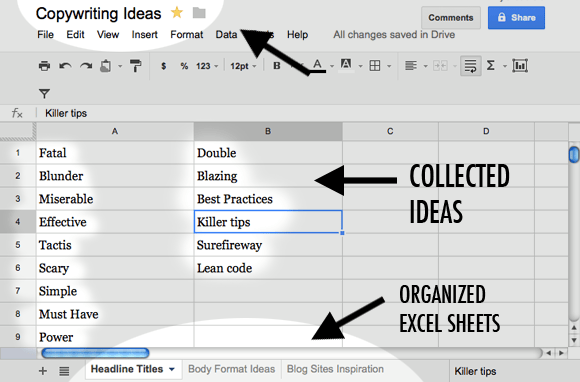Click the scroll right arrow

(x=562, y=353)
